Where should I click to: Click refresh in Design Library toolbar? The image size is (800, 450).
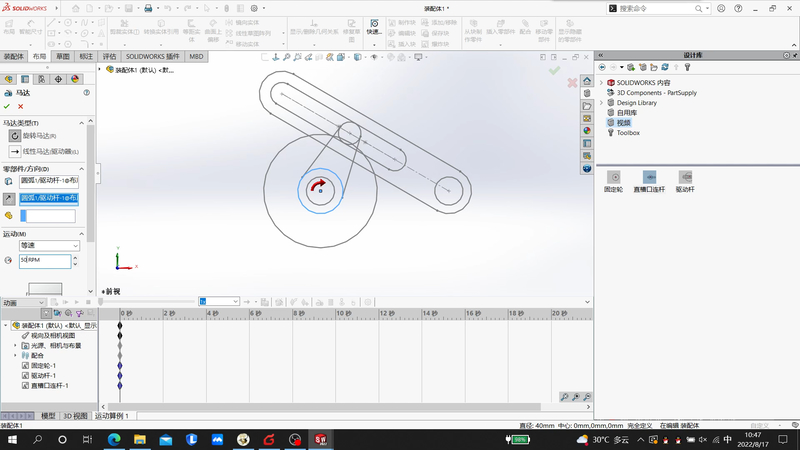[x=665, y=67]
